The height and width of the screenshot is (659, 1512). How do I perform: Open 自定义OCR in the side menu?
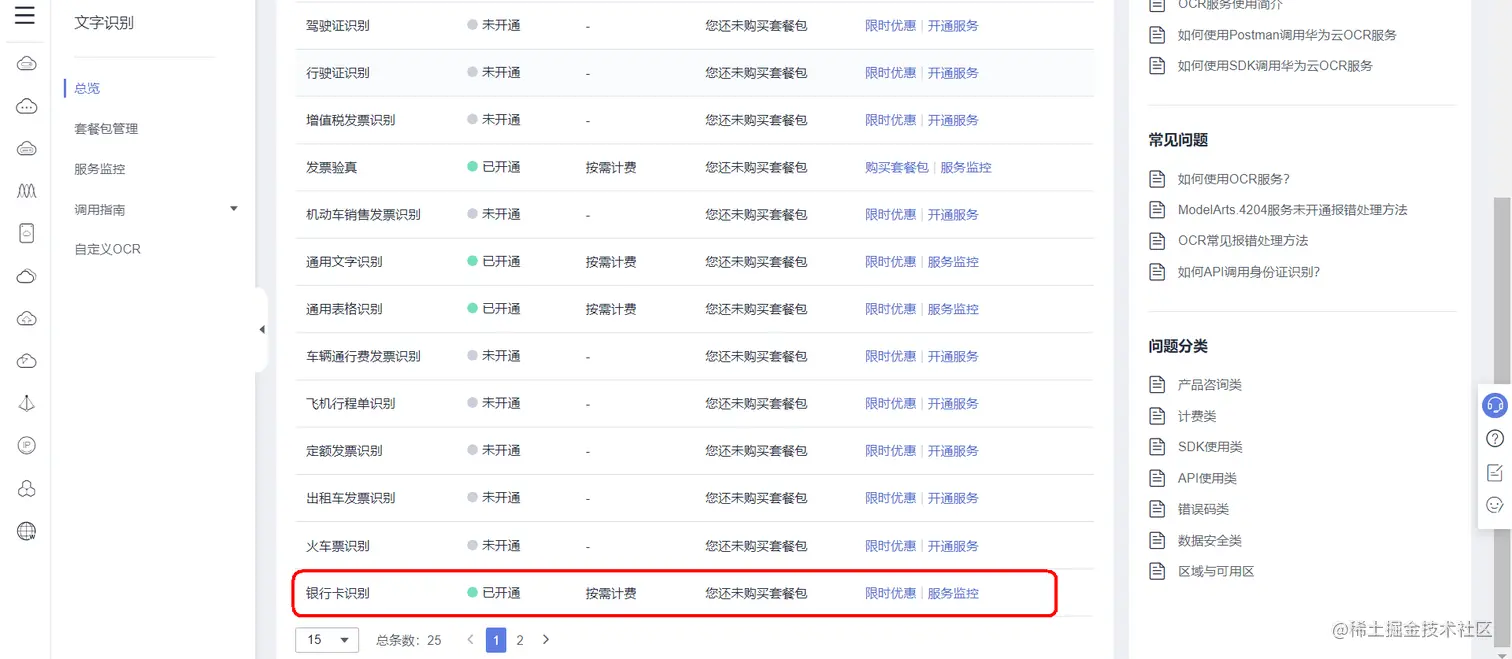tap(107, 249)
